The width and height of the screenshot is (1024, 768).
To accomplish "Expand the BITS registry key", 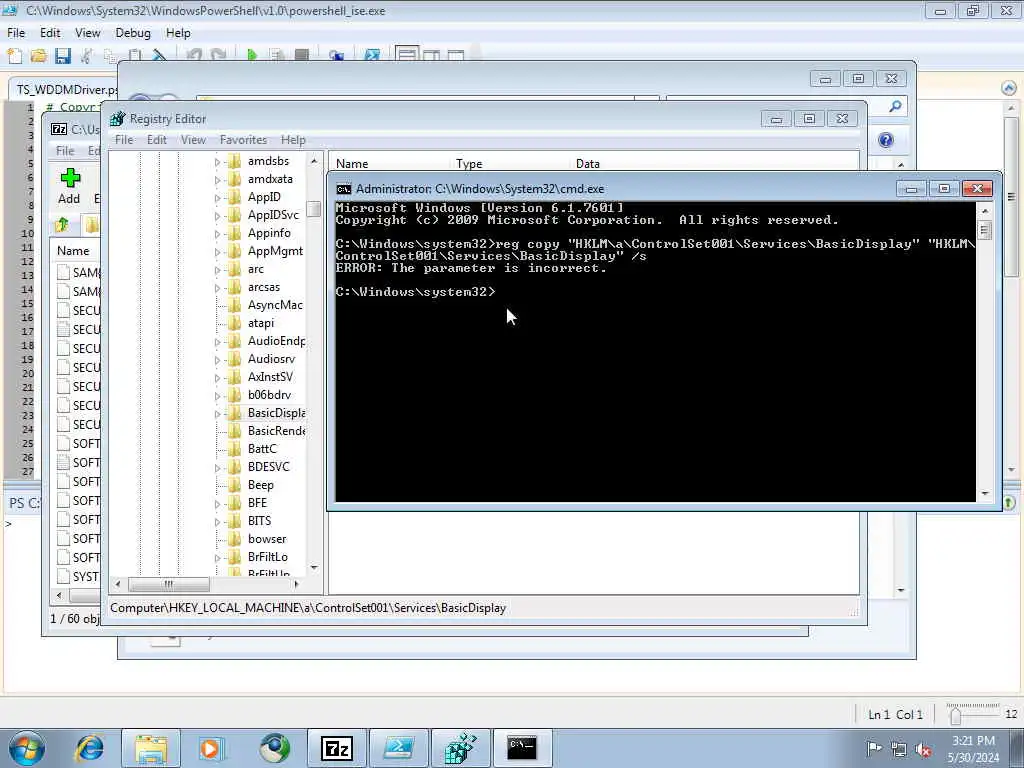I will (217, 521).
